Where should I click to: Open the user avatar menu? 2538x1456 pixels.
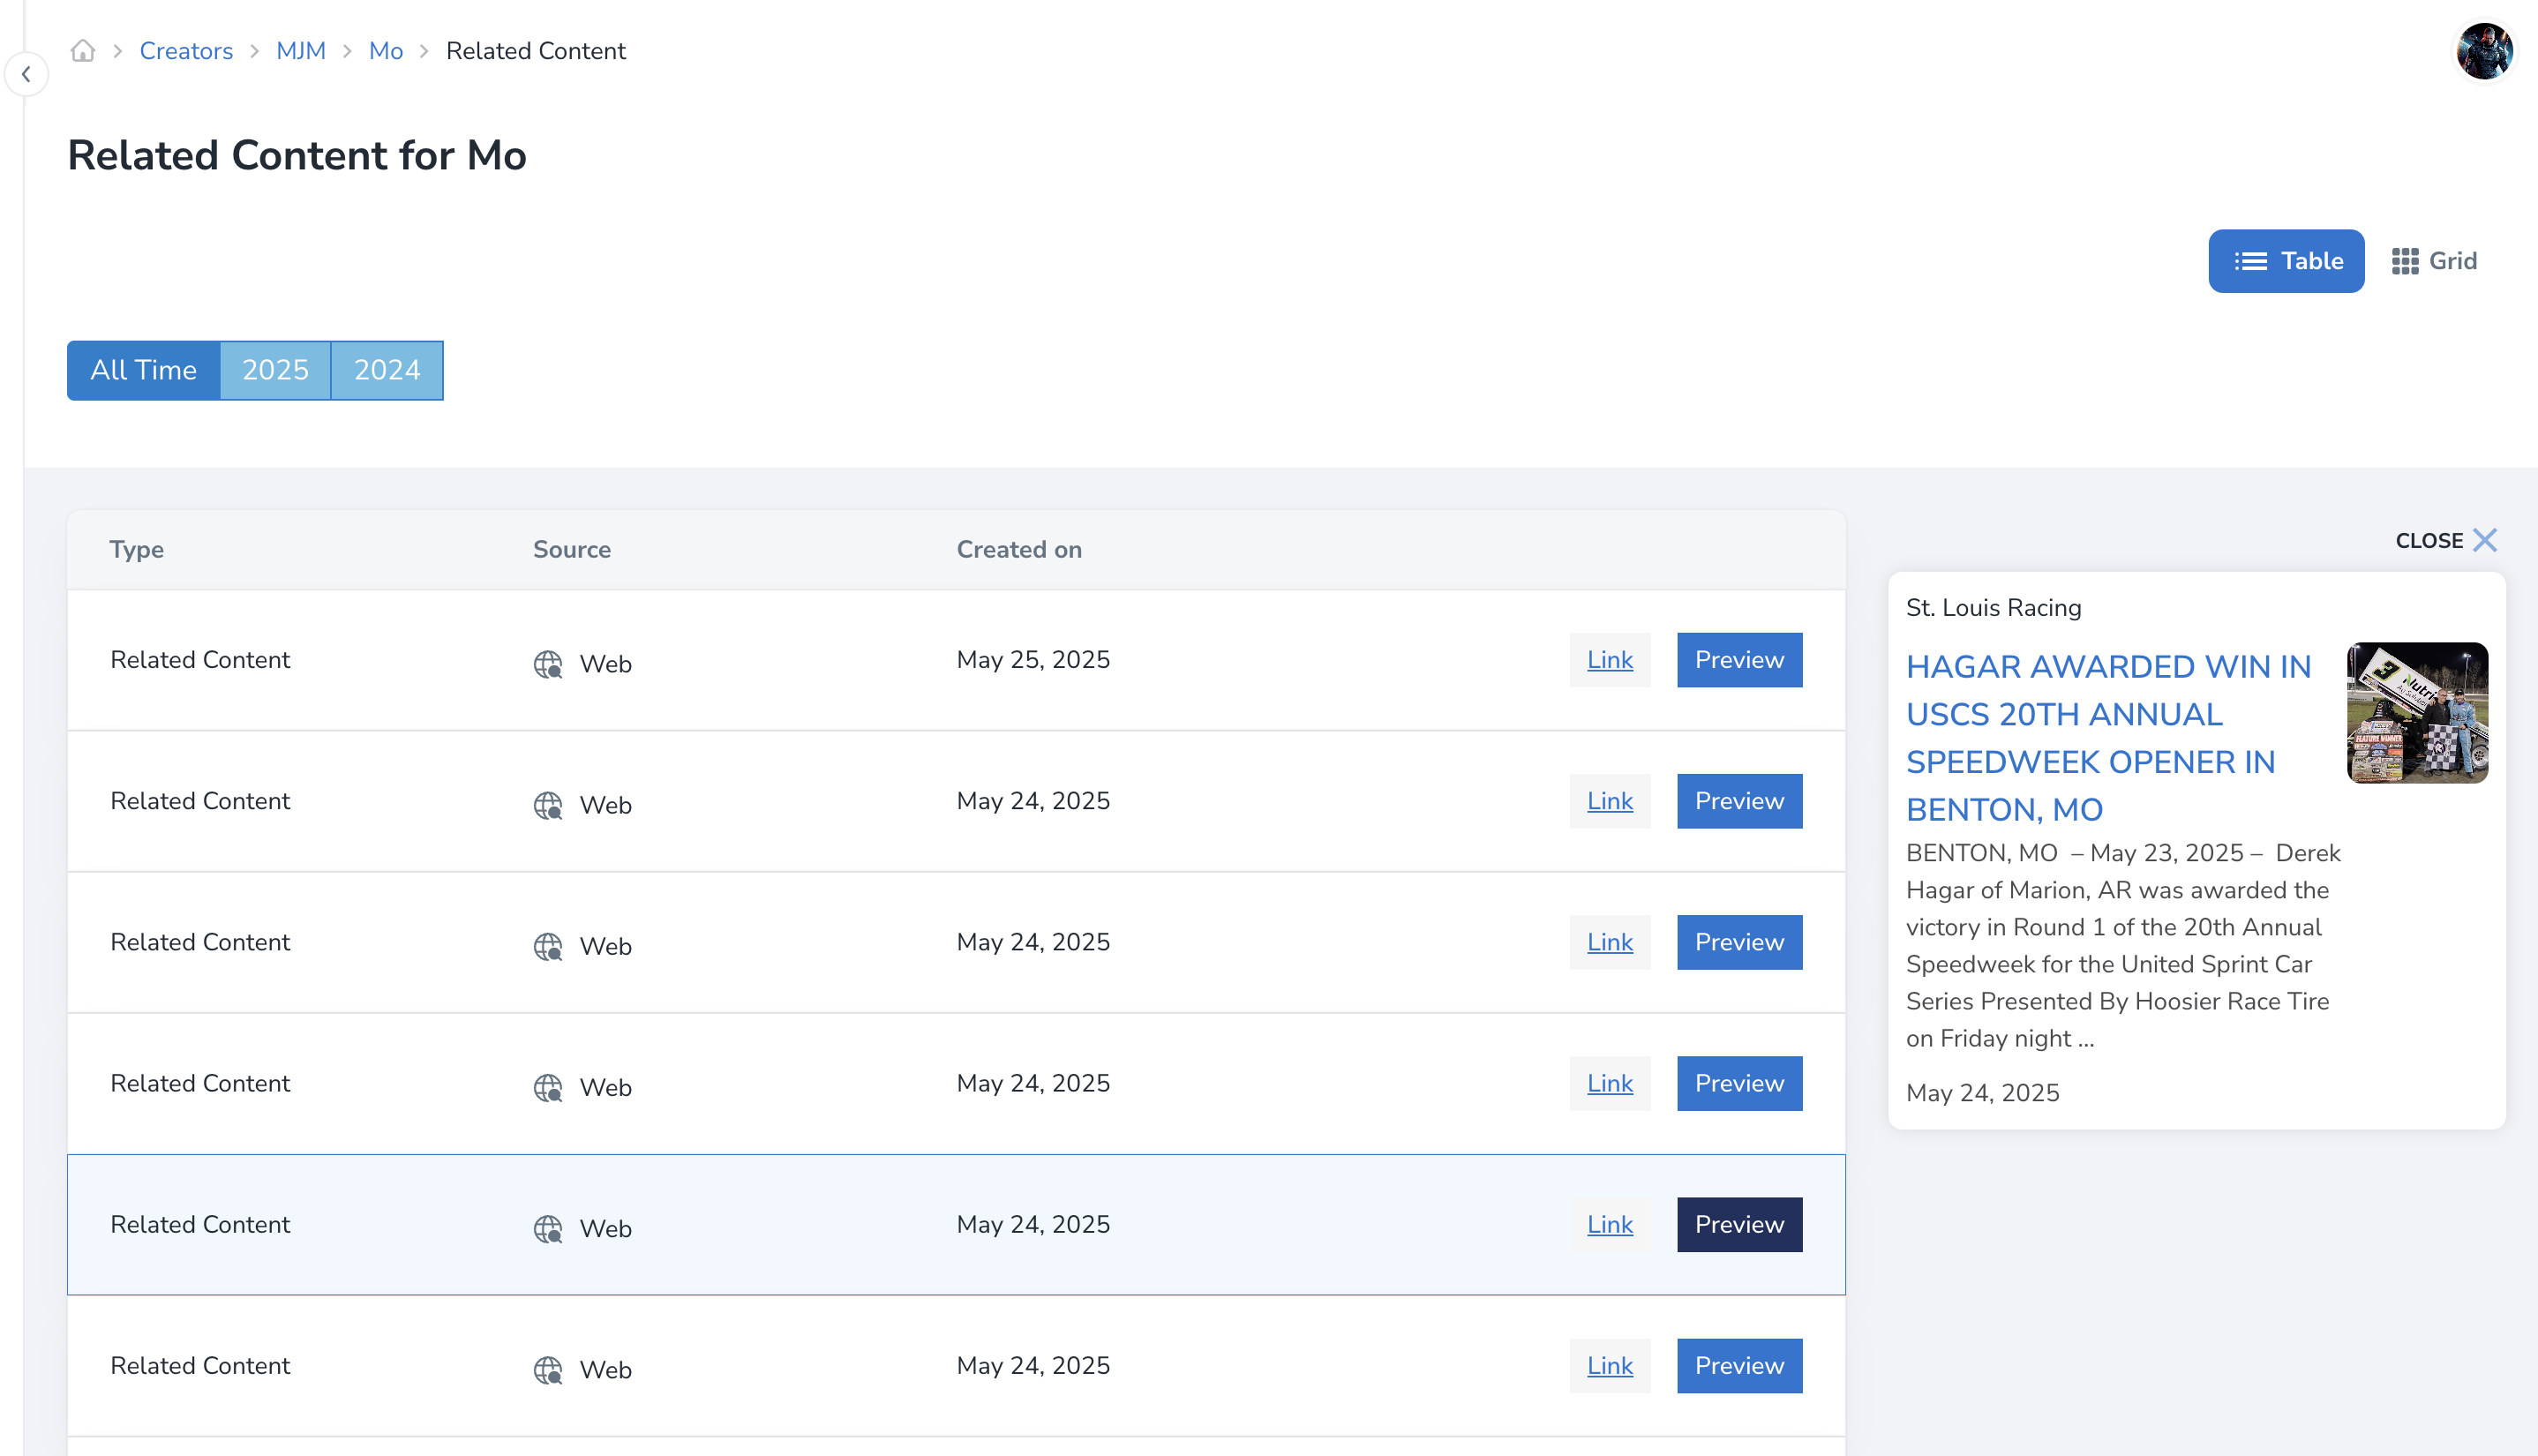(x=2484, y=51)
